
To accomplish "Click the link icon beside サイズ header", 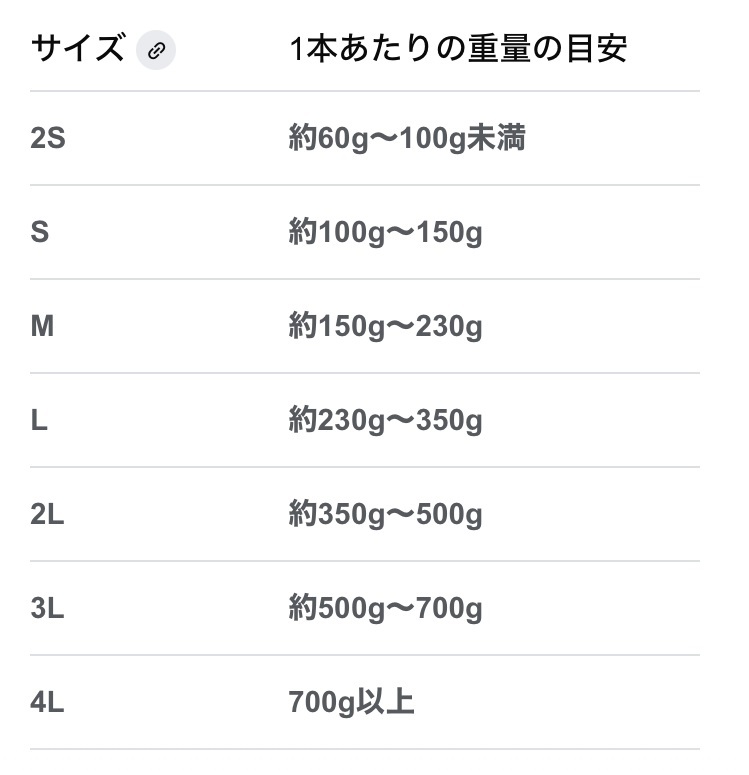I will [x=156, y=50].
